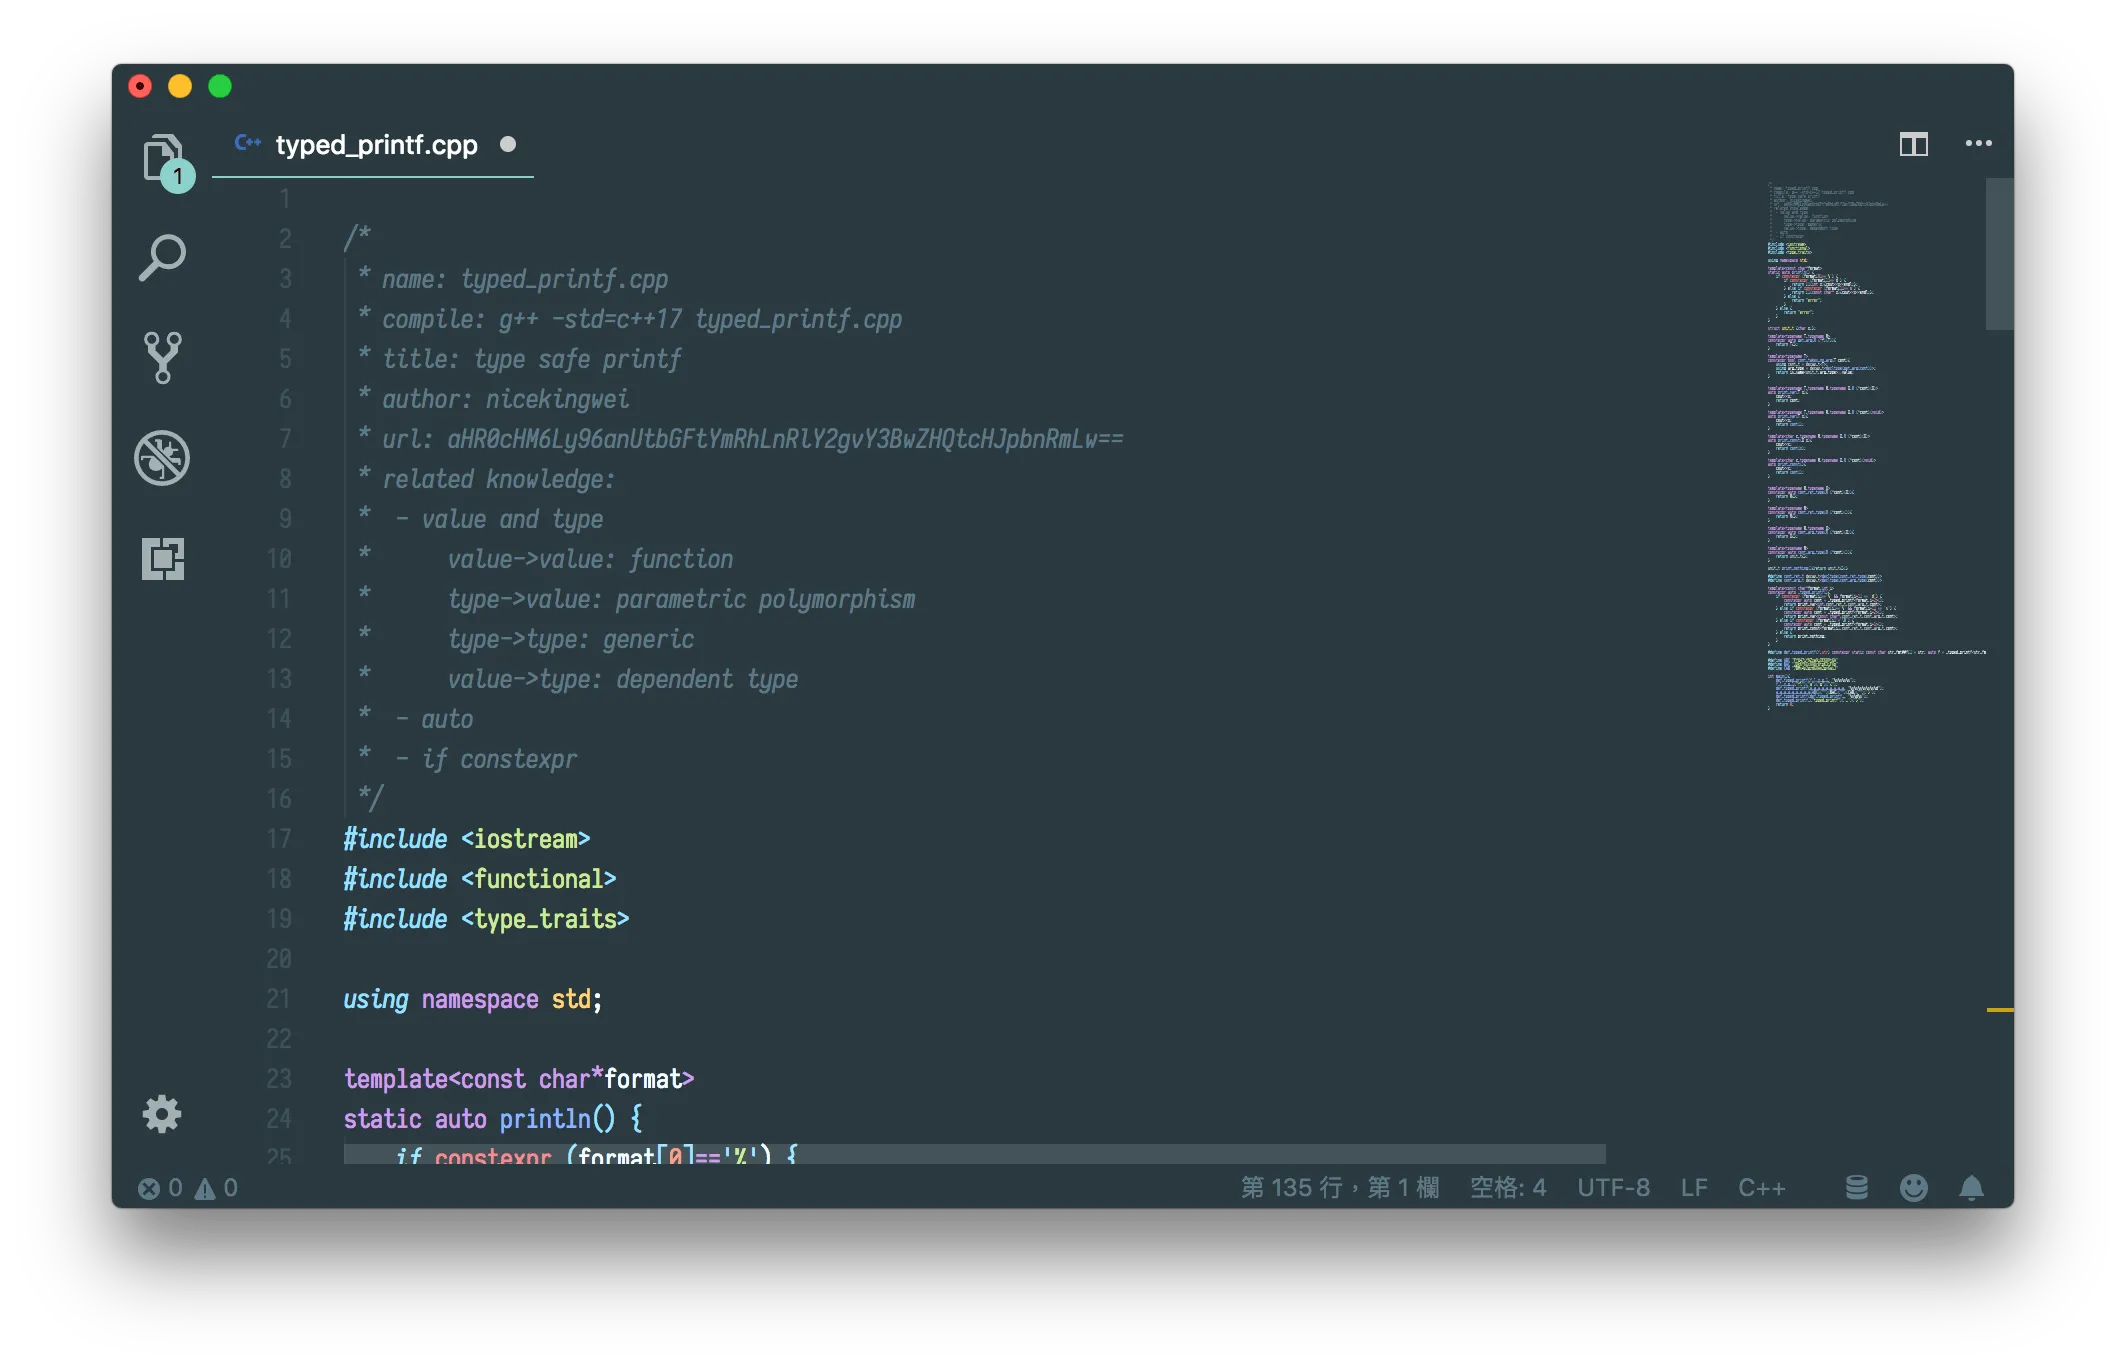Image resolution: width=2126 pixels, height=1368 pixels.
Task: Open the More Actions ellipsis menu
Action: pyautogui.click(x=1978, y=144)
